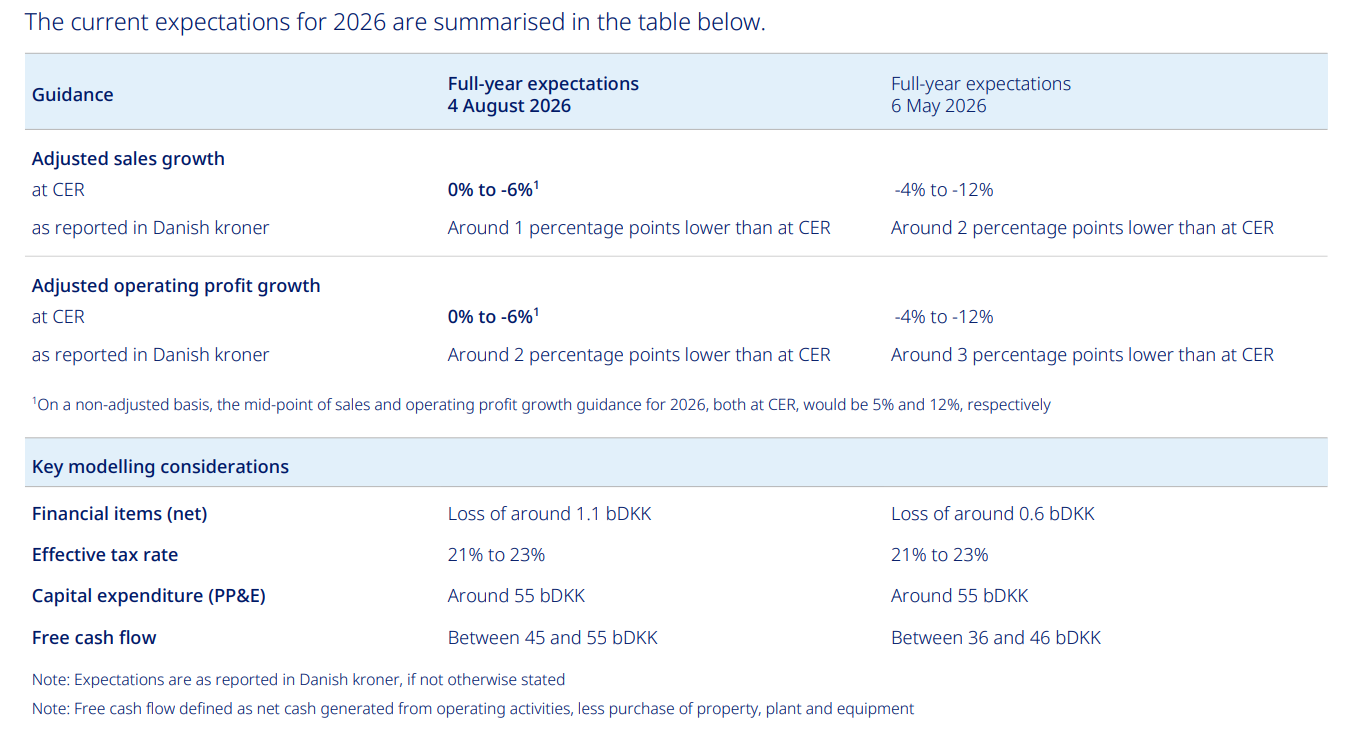Click the Adjusted sales growth row label
The height and width of the screenshot is (746, 1362).
[x=128, y=159]
